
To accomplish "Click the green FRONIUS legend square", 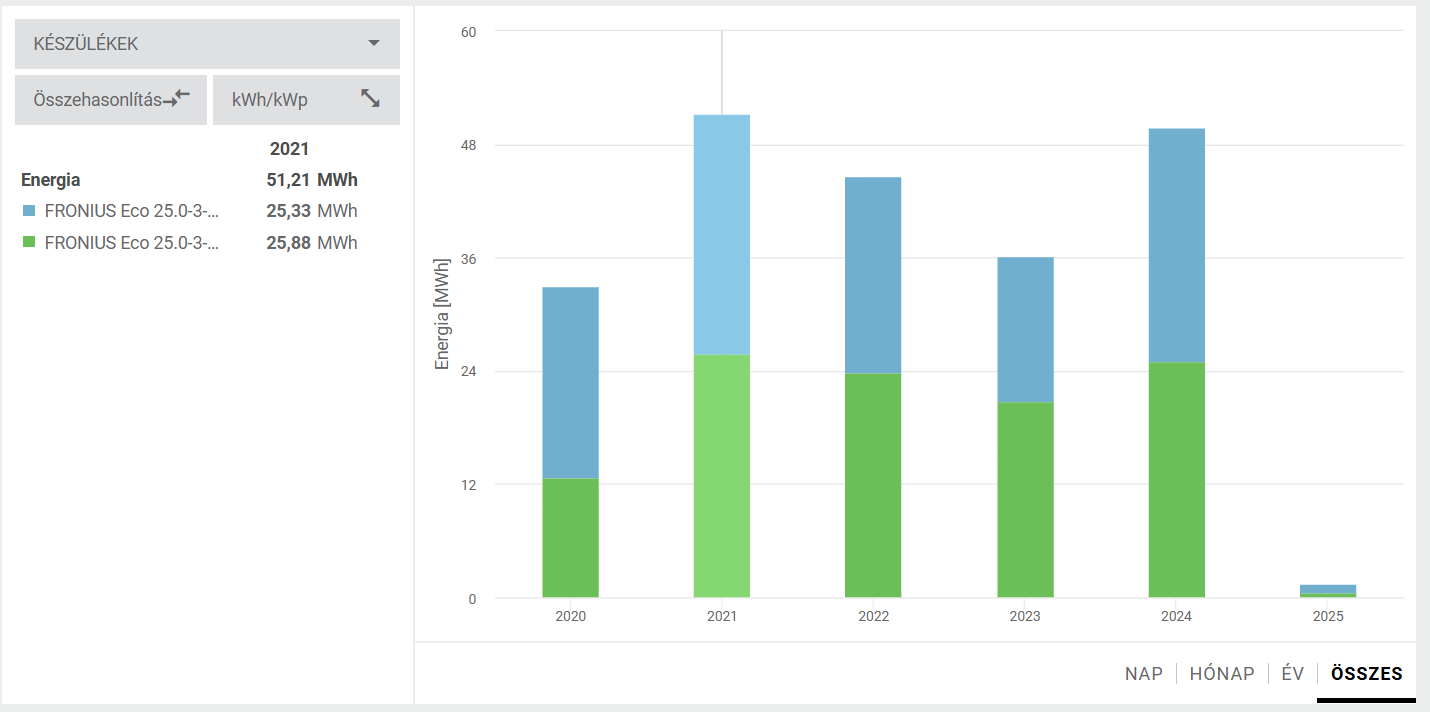I will click(x=29, y=243).
